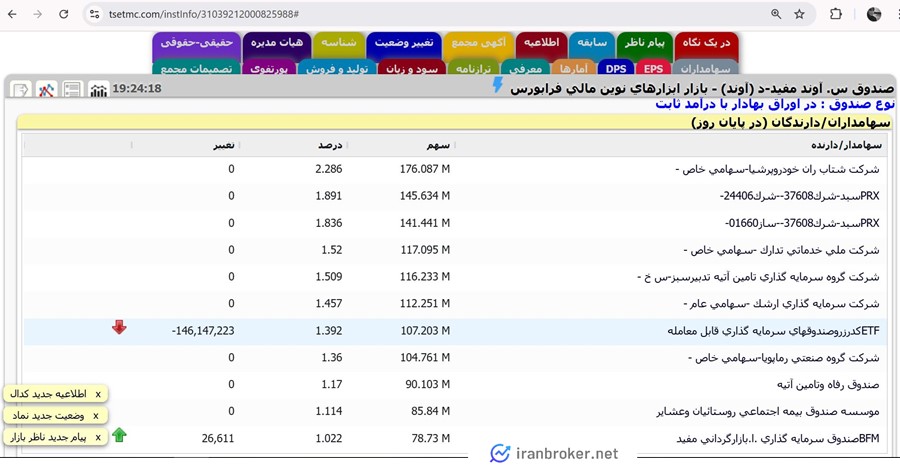Select شرکت گروه صنعتی رماپویا row
Viewport: 900px width, 470px height.
point(455,358)
